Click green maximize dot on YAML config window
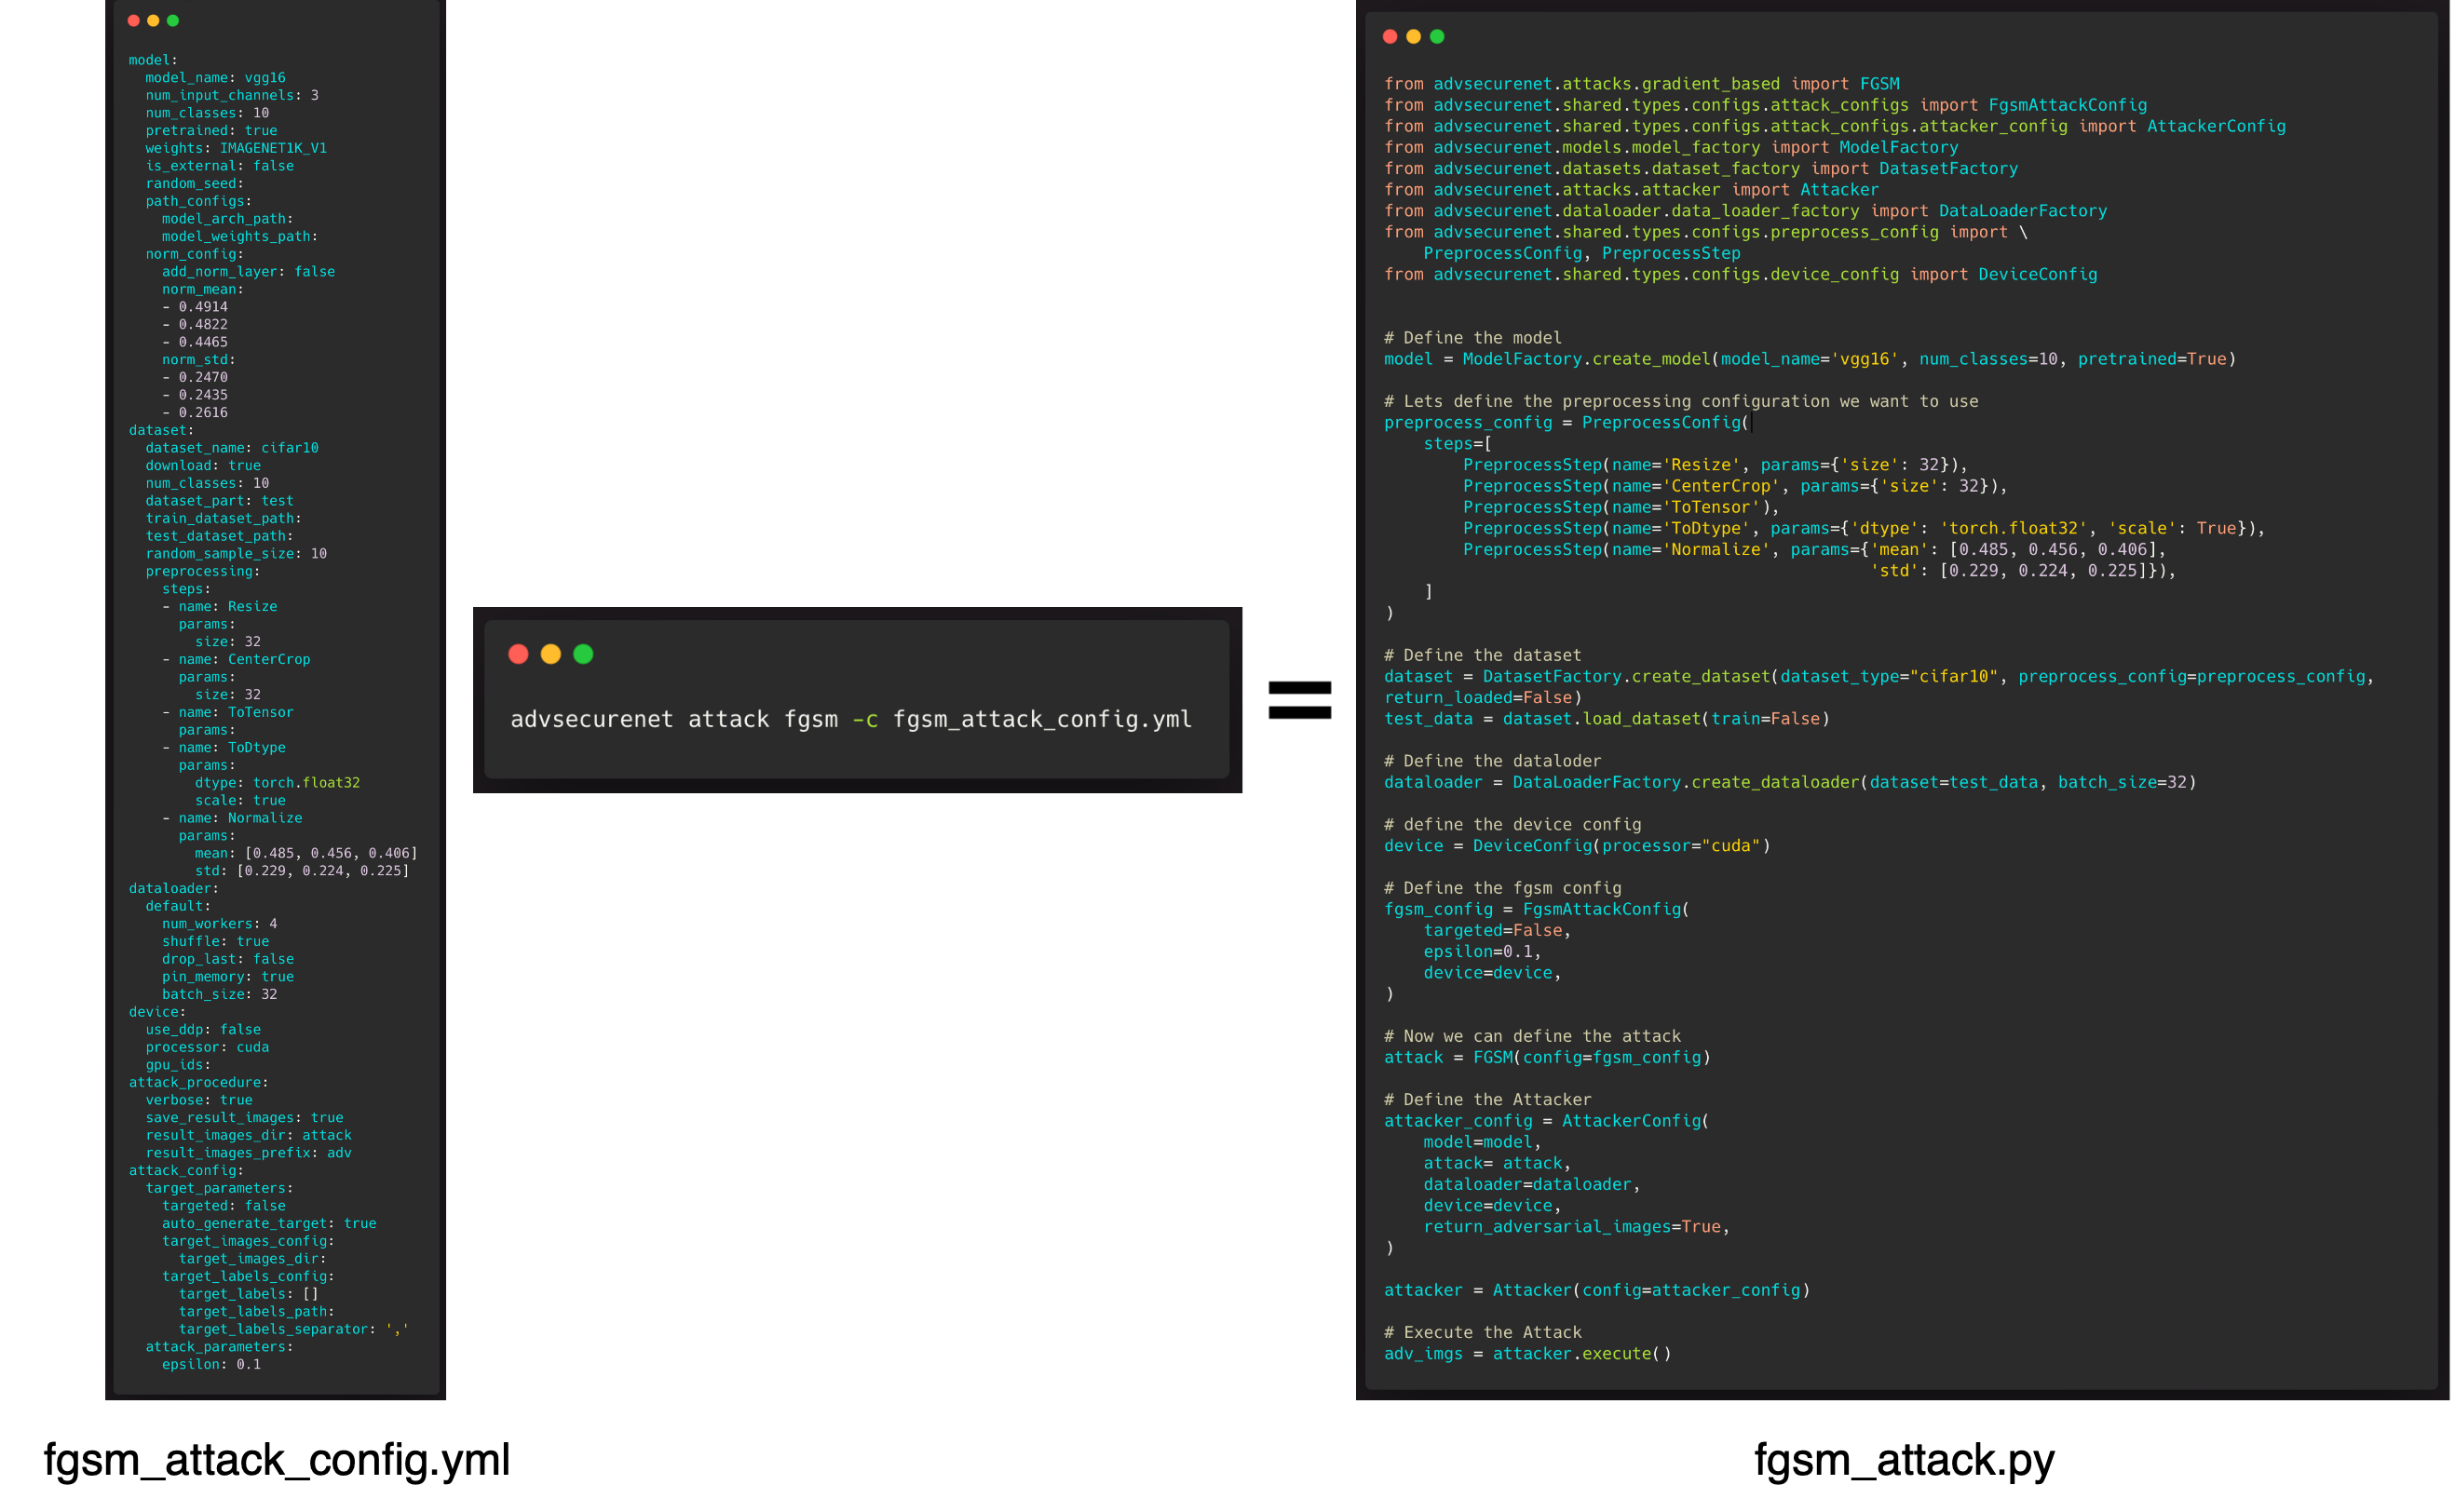 pyautogui.click(x=173, y=20)
